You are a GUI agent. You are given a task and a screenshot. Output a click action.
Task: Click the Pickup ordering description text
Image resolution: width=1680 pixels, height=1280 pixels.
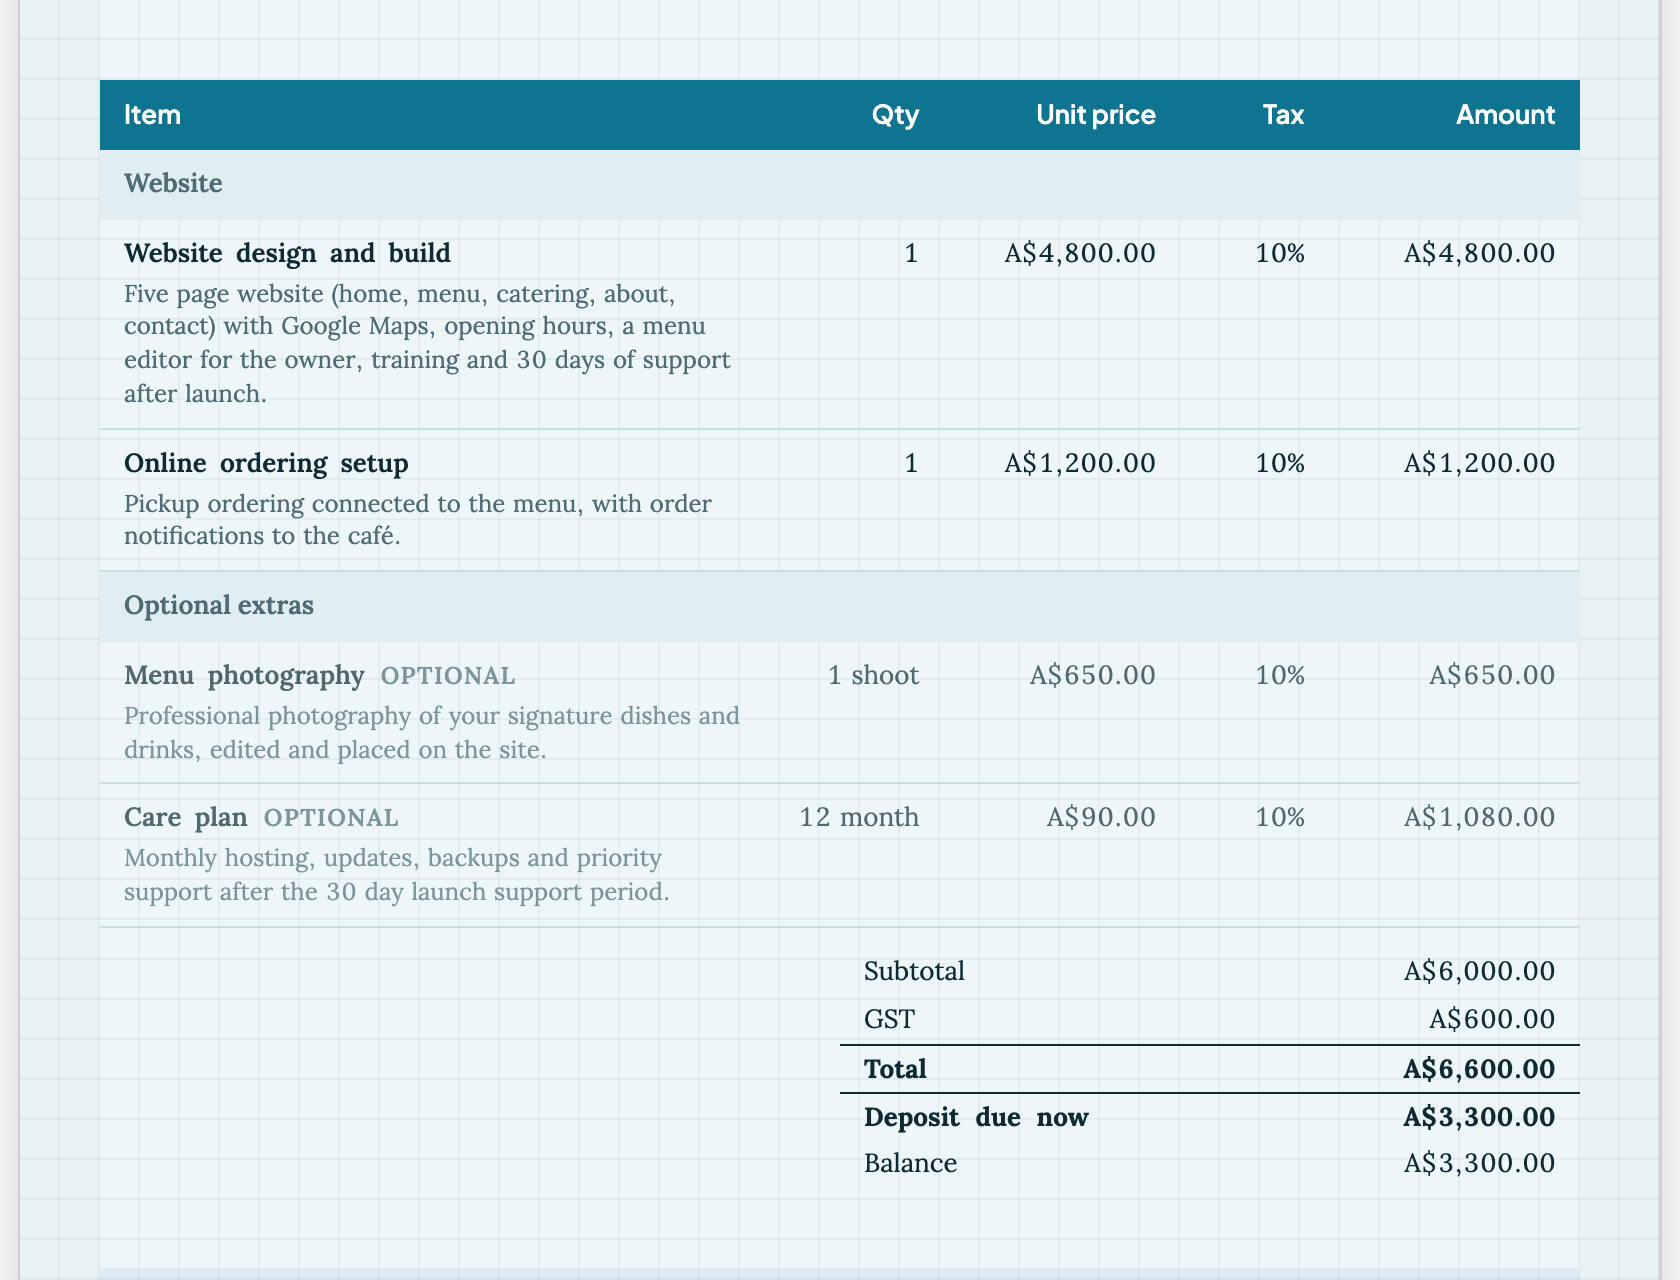(x=418, y=519)
